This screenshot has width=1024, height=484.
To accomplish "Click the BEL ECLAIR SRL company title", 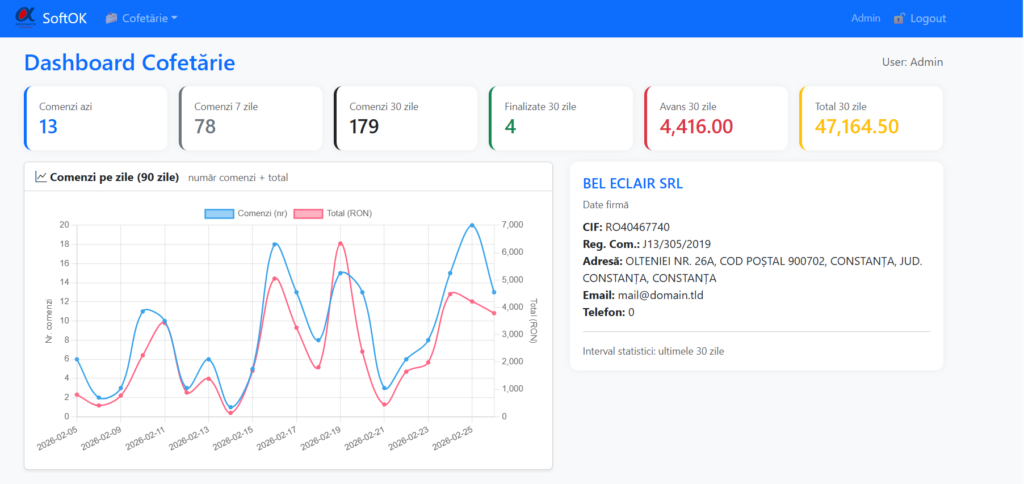I will pyautogui.click(x=633, y=183).
